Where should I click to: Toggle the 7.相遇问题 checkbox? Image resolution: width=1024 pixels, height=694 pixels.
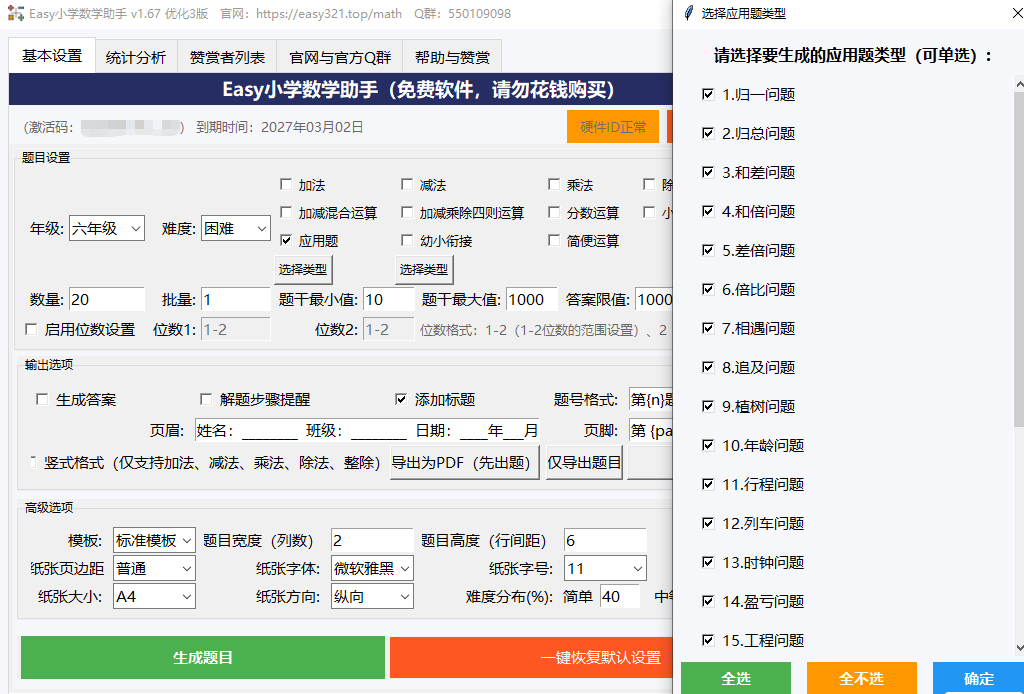[x=708, y=328]
